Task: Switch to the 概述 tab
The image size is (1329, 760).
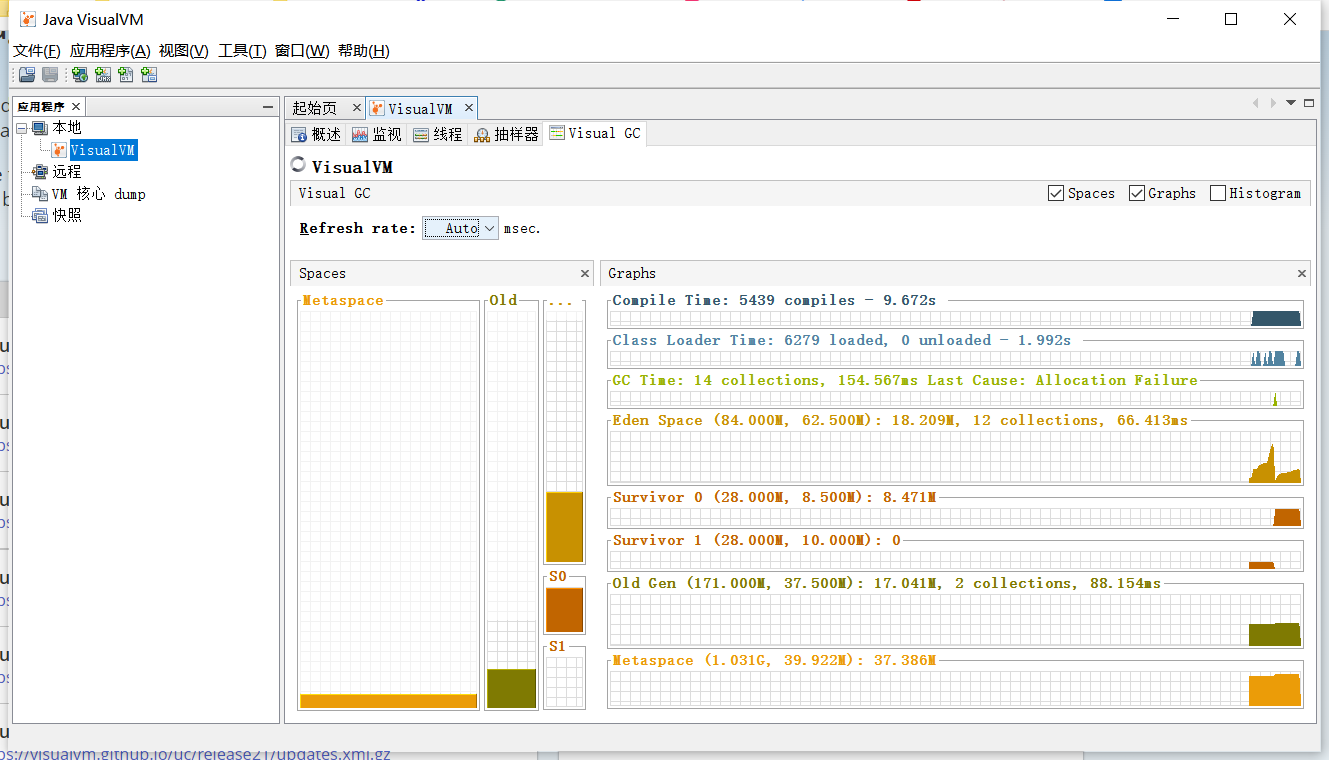Action: tap(316, 134)
